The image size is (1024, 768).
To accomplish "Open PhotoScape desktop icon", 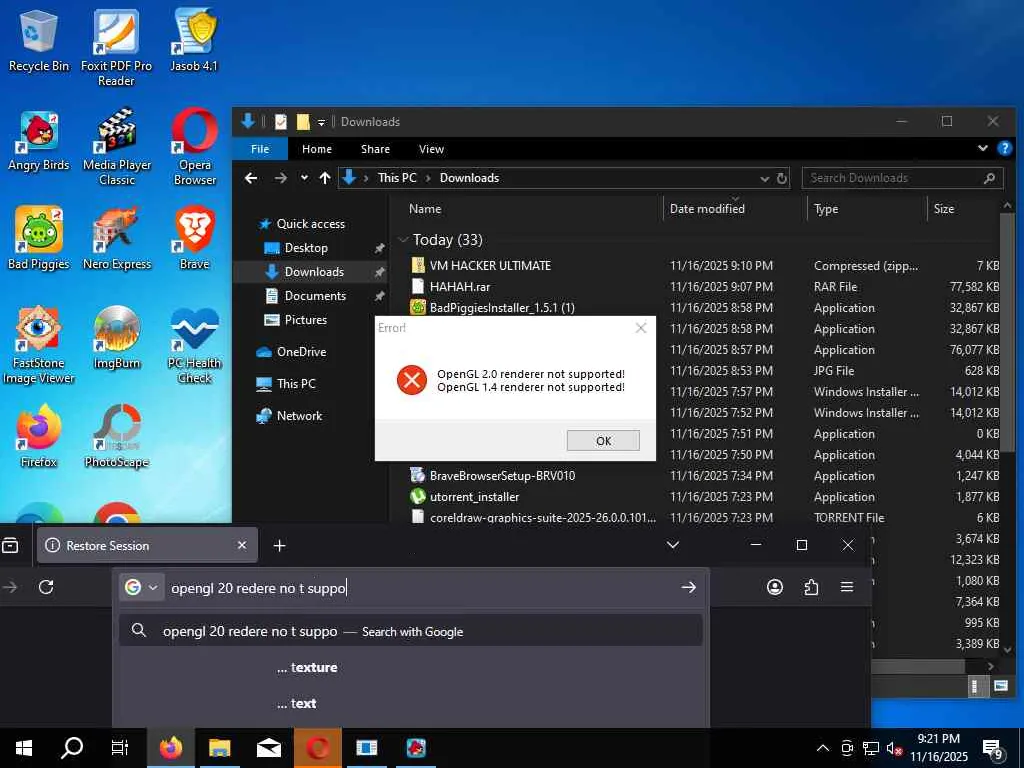I will pos(117,436).
